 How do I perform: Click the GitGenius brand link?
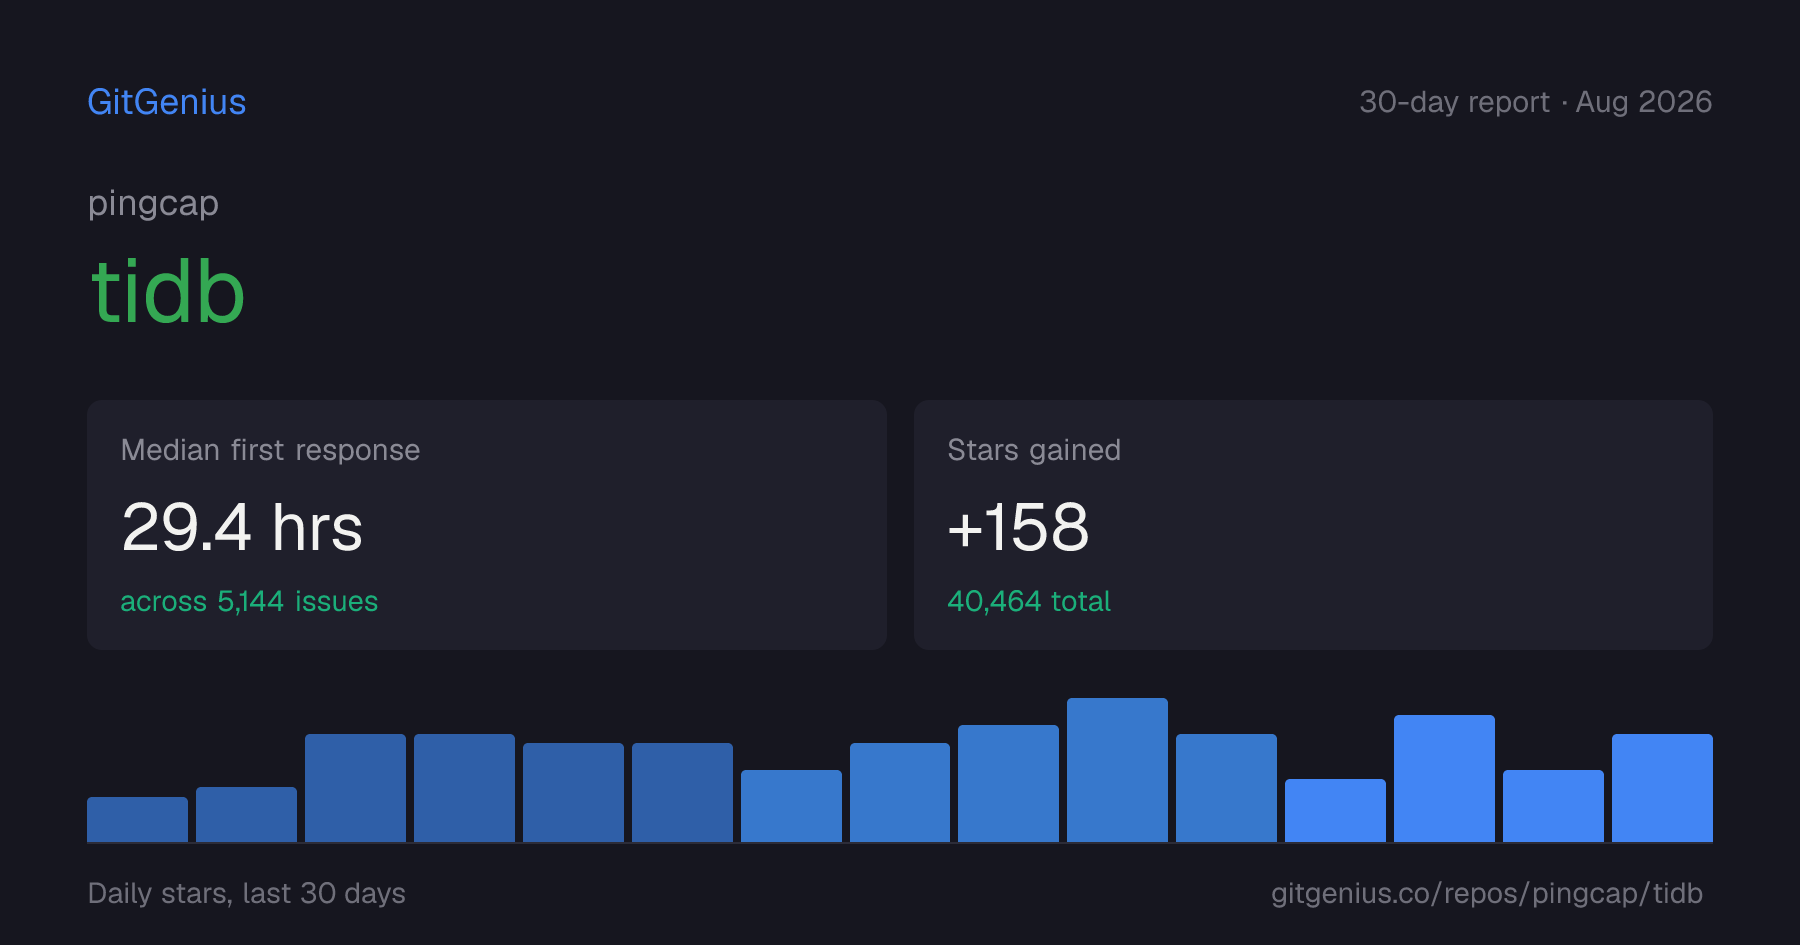pos(167,102)
